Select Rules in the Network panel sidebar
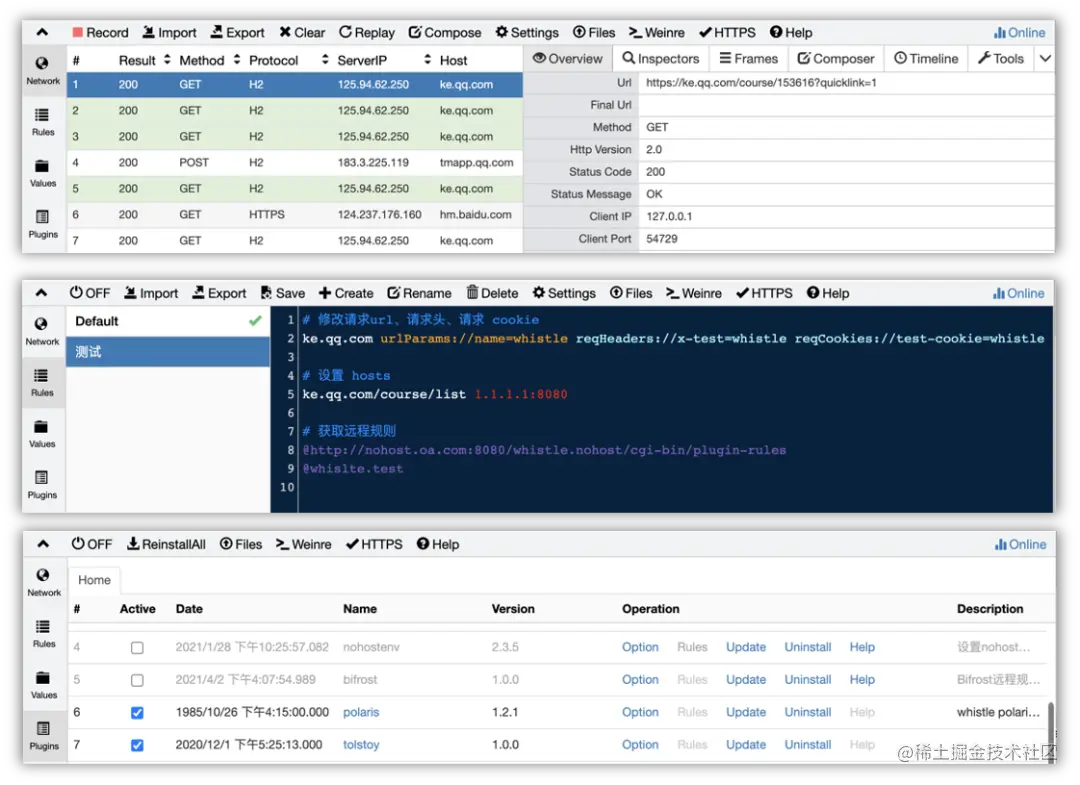Image resolution: width=1080 pixels, height=785 pixels. click(x=43, y=122)
